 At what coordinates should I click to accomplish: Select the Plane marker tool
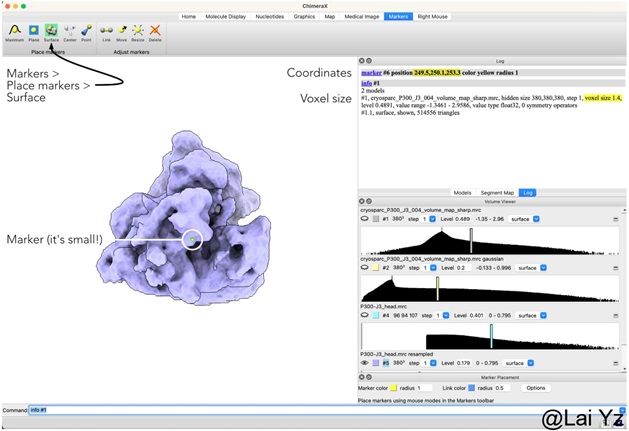coord(34,33)
